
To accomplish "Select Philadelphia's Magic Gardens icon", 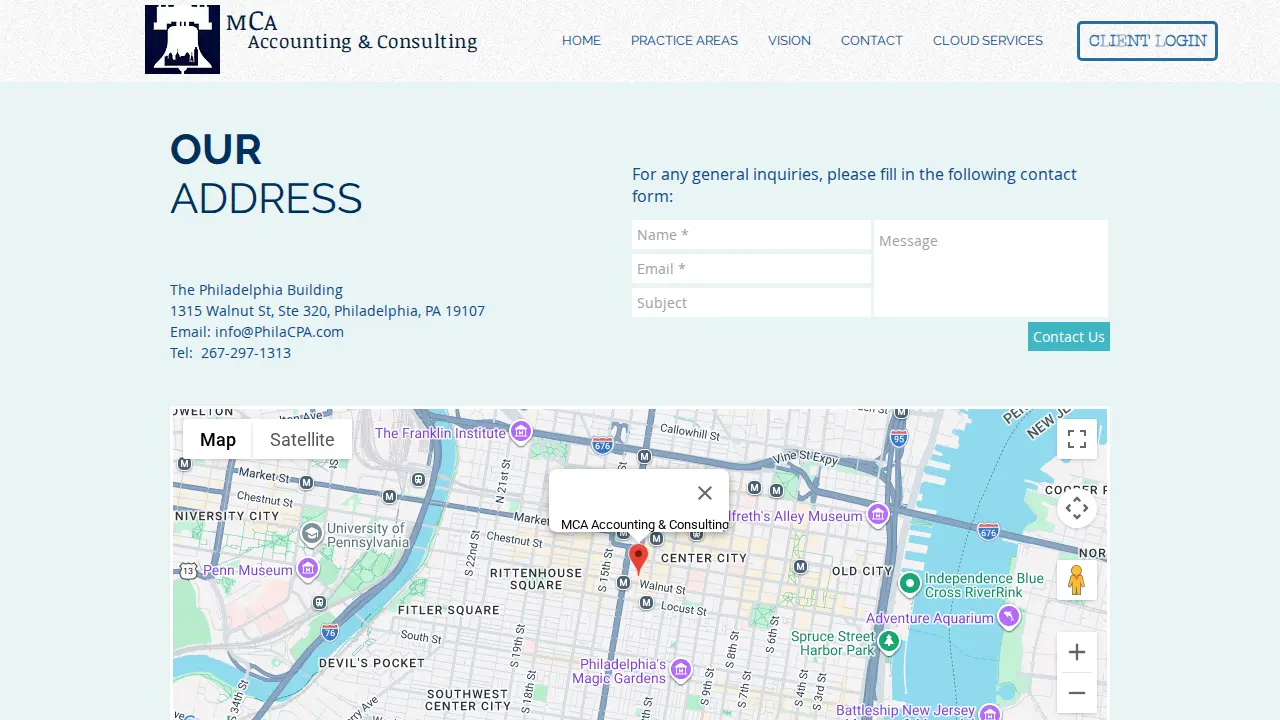I will (x=681, y=669).
